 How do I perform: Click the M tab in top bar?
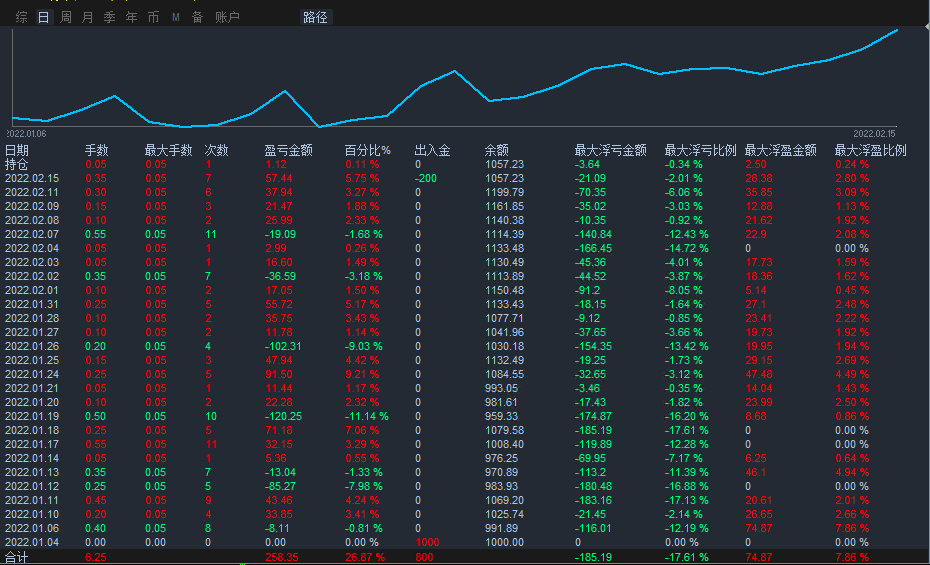coord(176,17)
